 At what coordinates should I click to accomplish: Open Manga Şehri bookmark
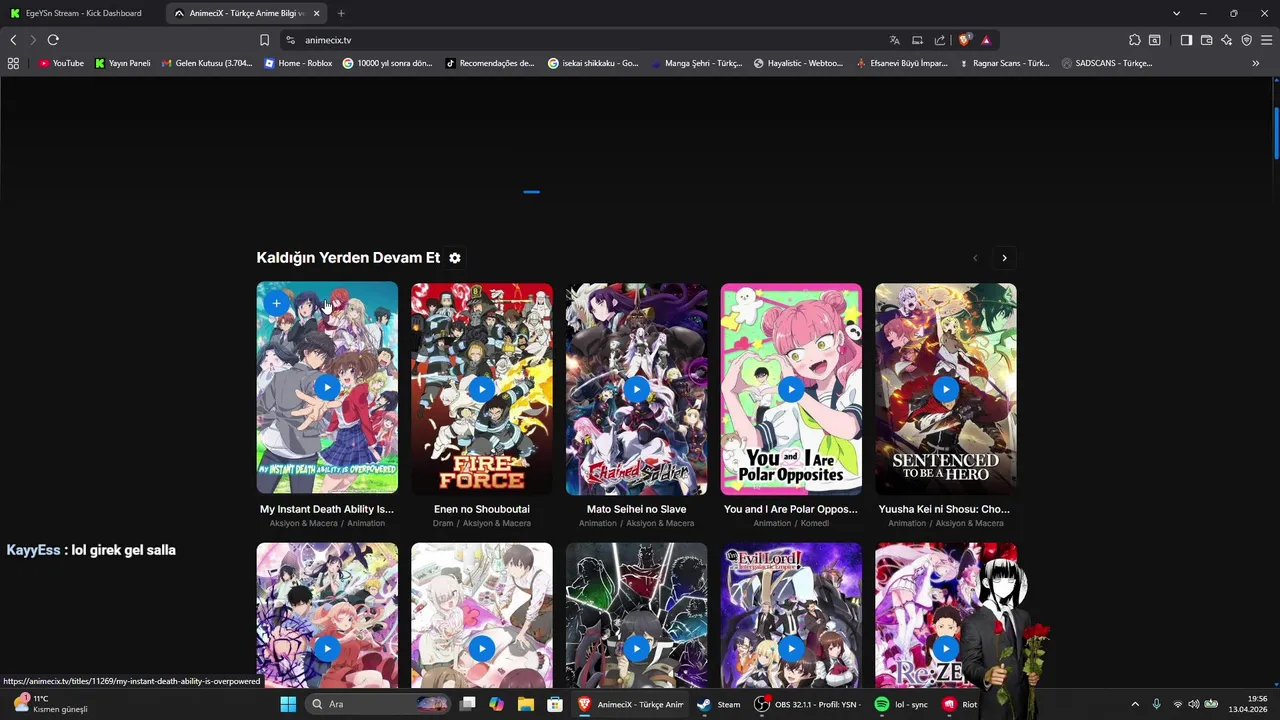[x=696, y=63]
